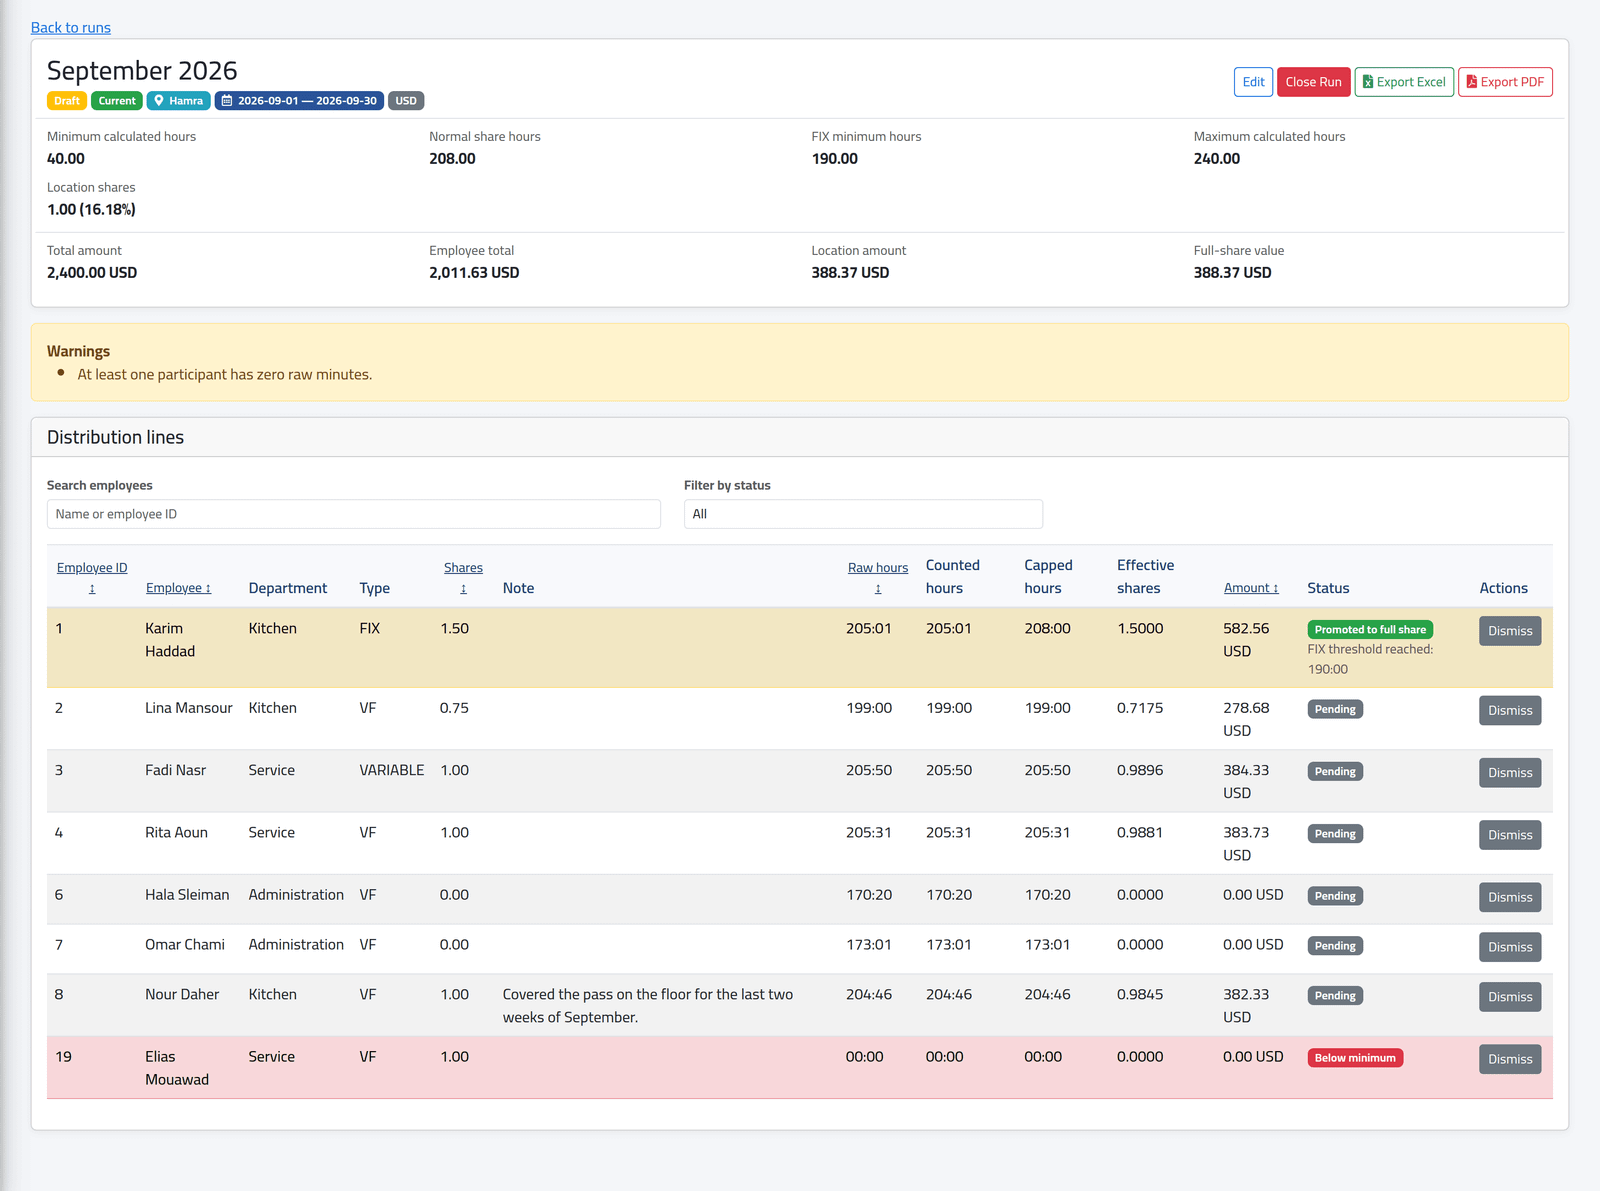Dismiss the Hala Sleiman line
Image resolution: width=1600 pixels, height=1191 pixels.
[1510, 897]
